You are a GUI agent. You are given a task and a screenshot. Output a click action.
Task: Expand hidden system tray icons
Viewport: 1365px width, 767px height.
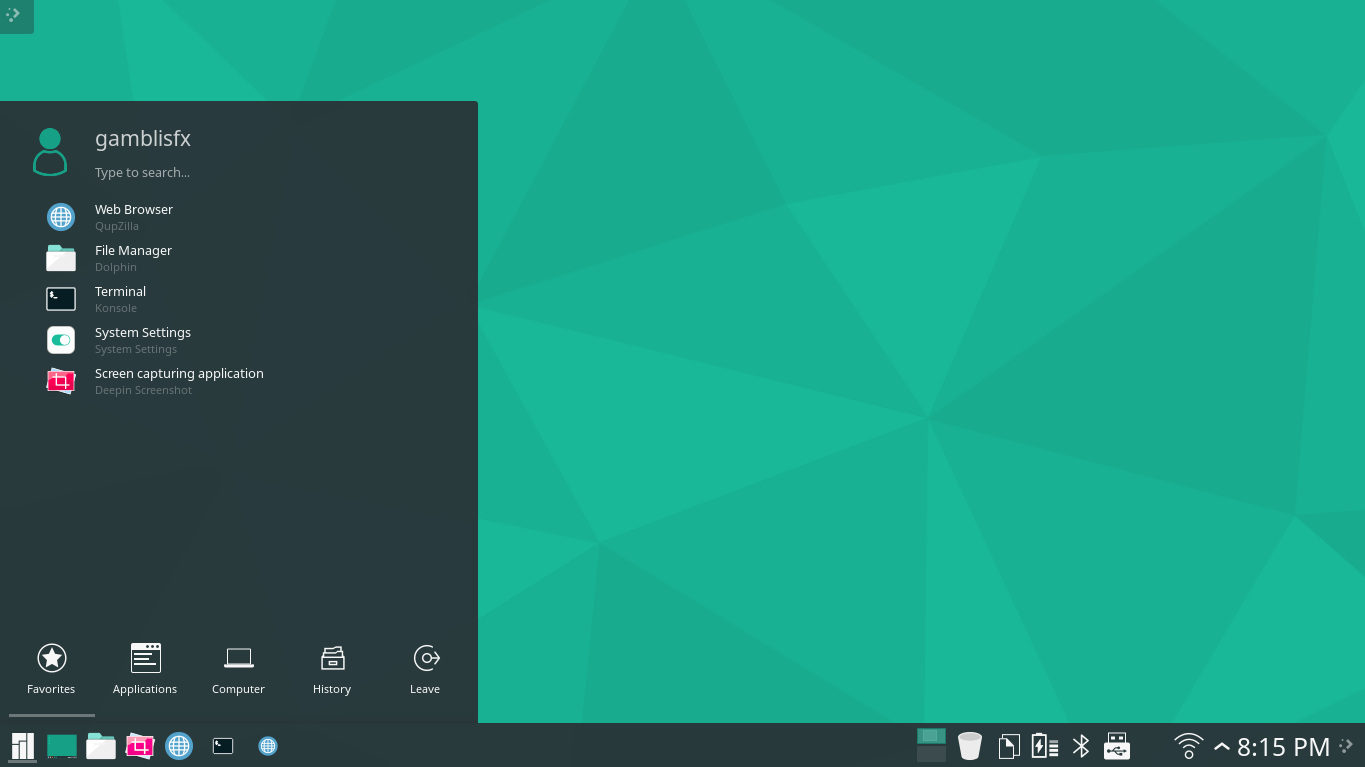[x=1221, y=746]
